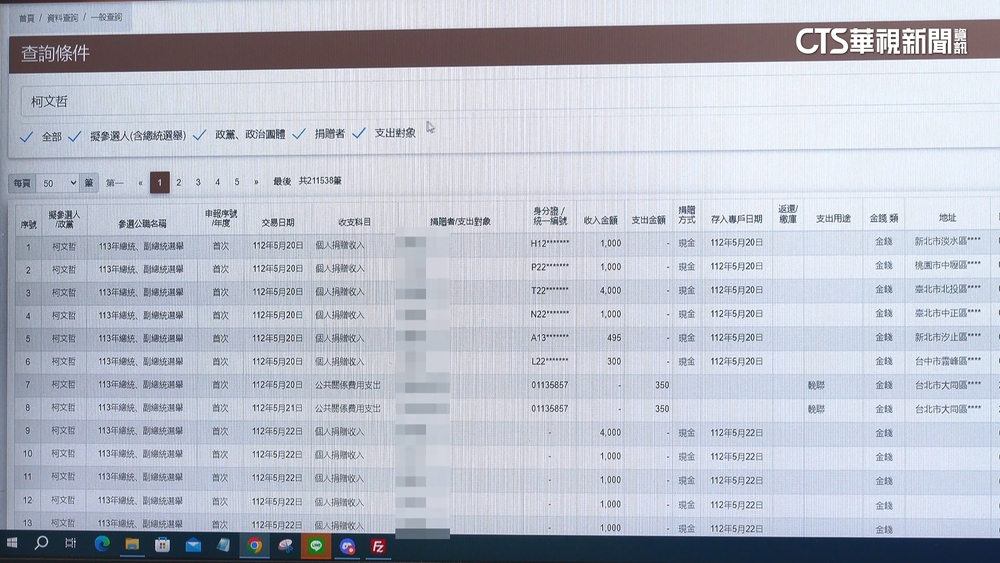Jump to 最後 last page
The height and width of the screenshot is (563, 1000).
pos(282,181)
